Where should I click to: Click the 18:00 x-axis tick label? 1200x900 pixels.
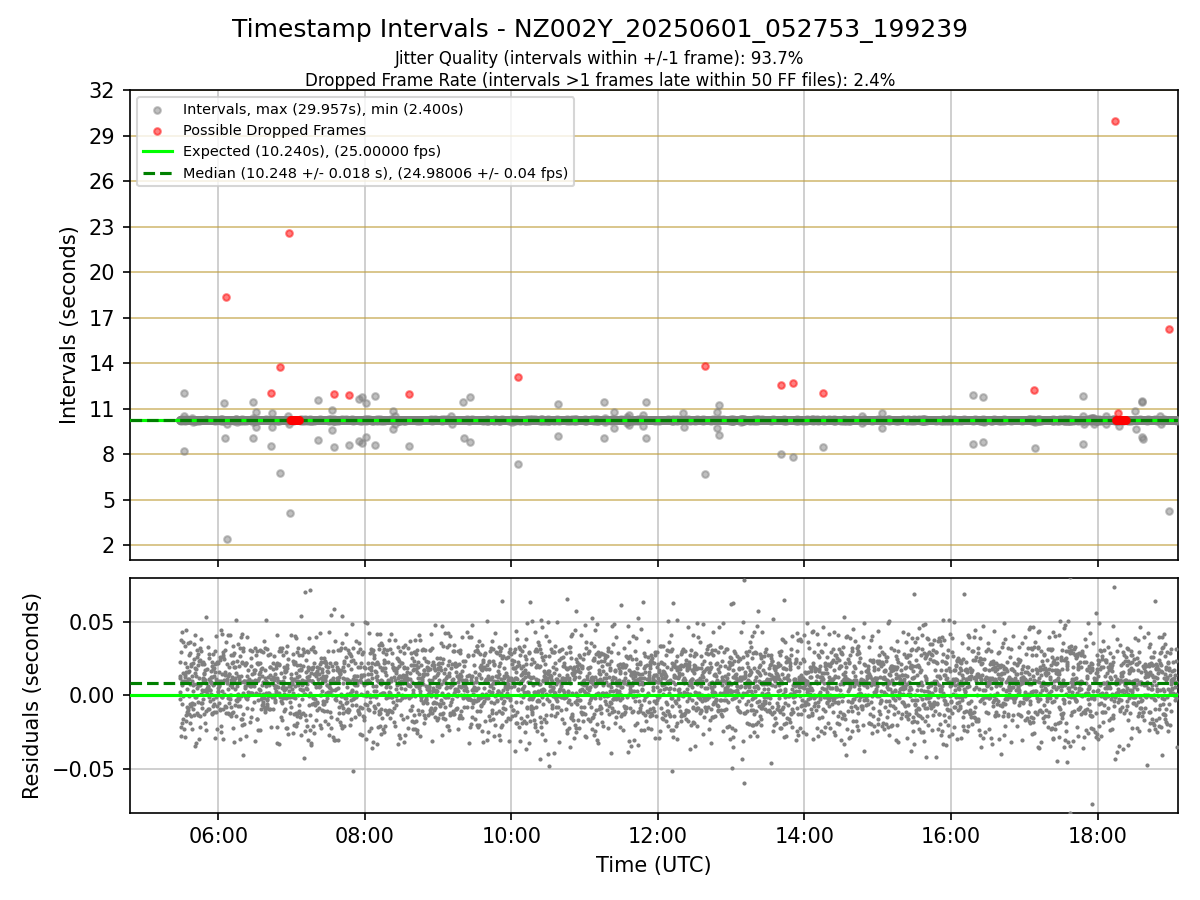[x=1098, y=836]
